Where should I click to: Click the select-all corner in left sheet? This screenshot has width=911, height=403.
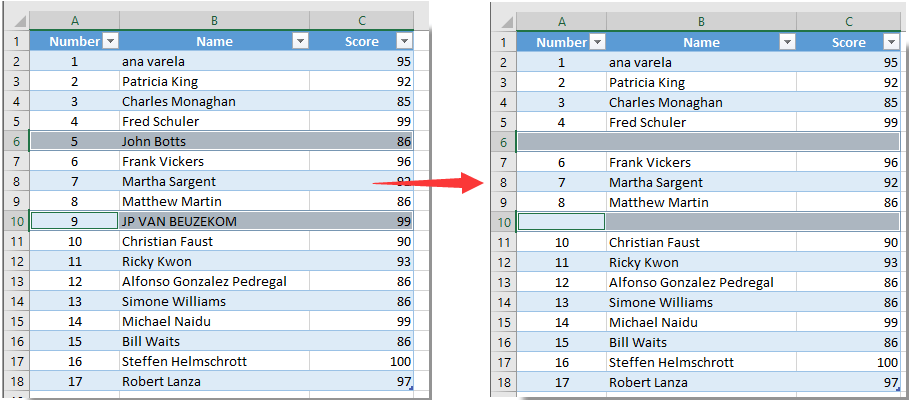coord(15,19)
